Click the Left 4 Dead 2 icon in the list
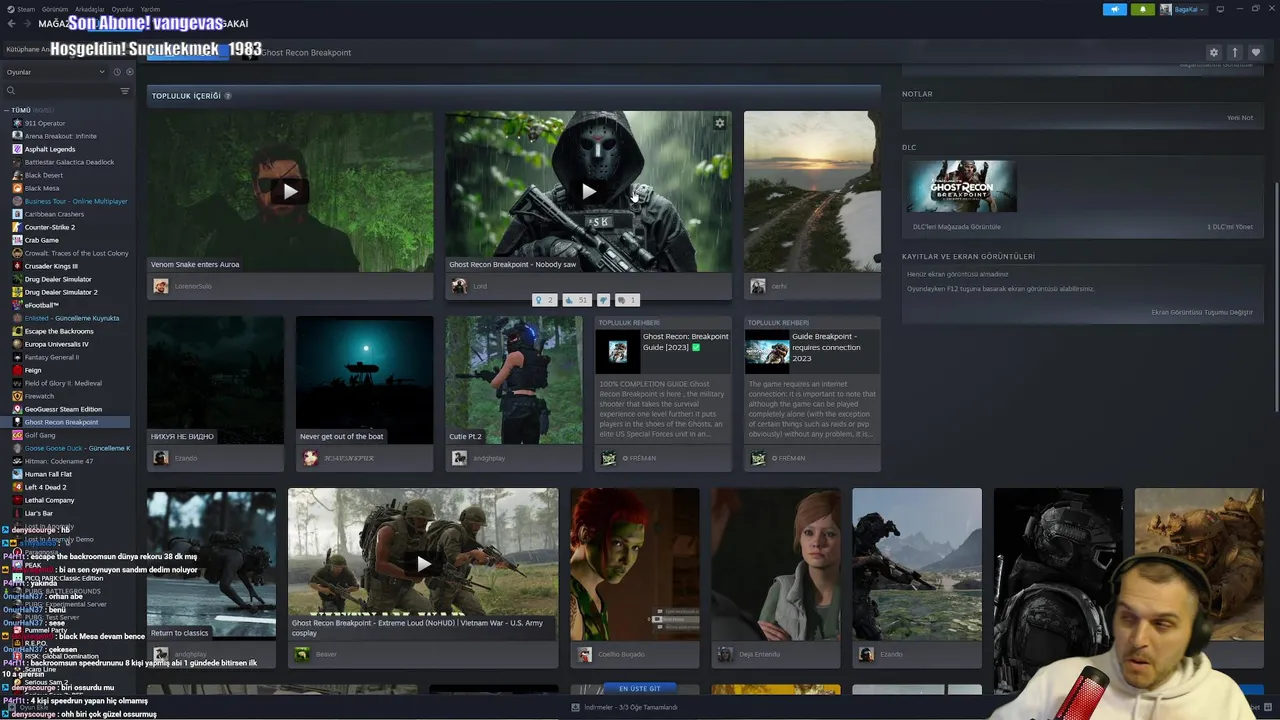 coord(17,487)
